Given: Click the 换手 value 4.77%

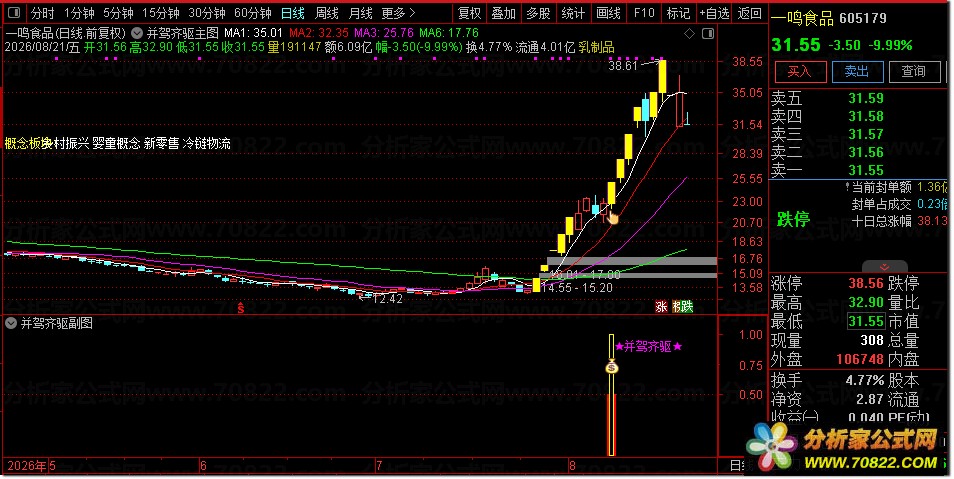Looking at the screenshot, I should pyautogui.click(x=865, y=380).
